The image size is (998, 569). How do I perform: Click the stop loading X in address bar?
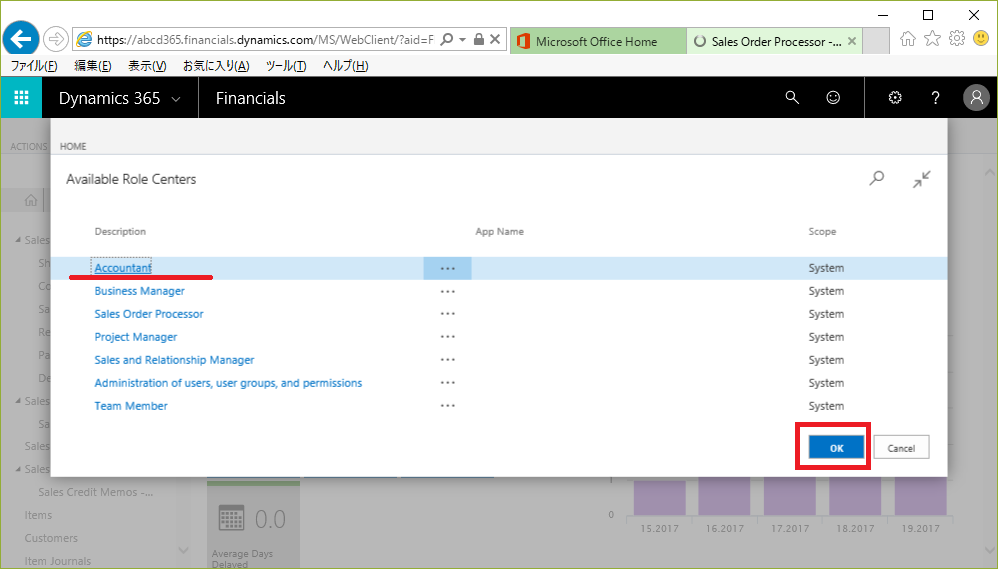(495, 39)
